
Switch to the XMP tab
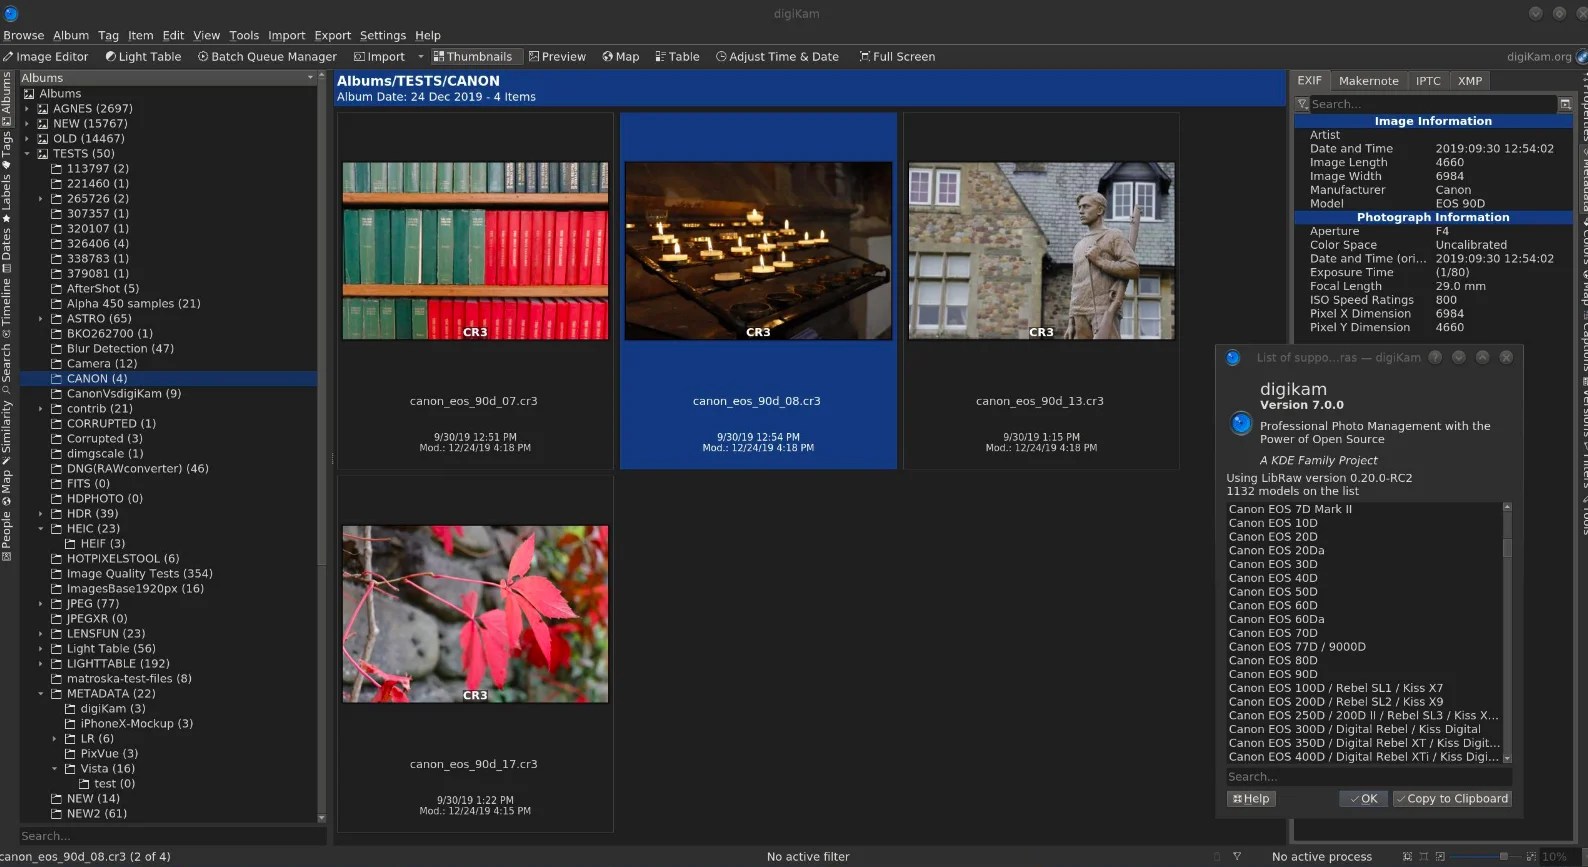click(x=1470, y=81)
